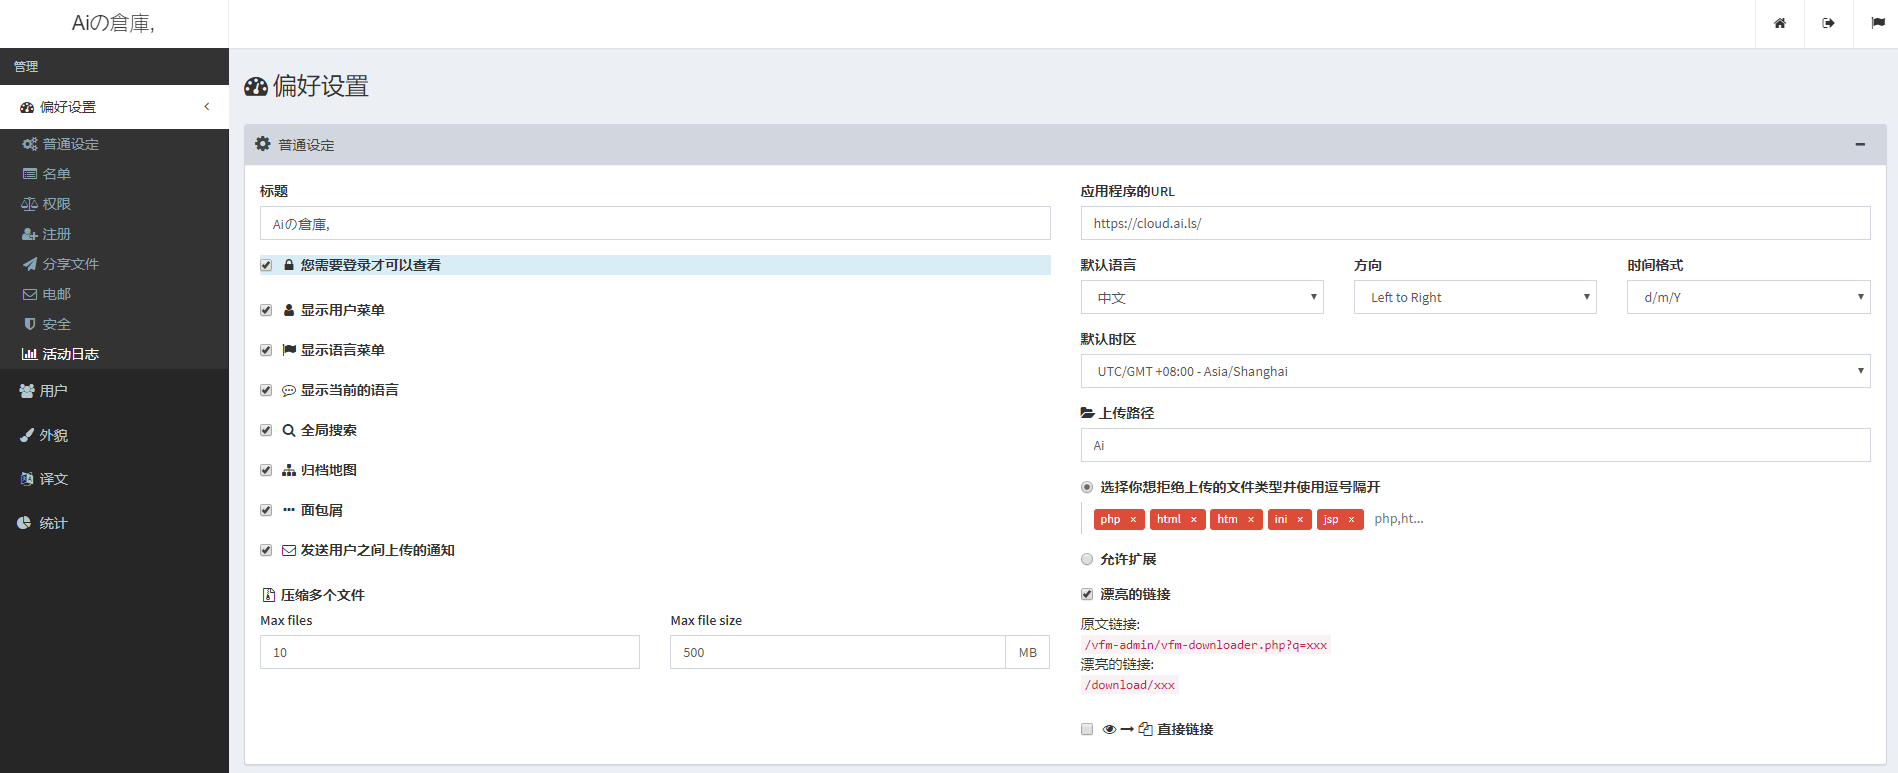Open the 方向 dropdown showing Left to Right
The image size is (1898, 773).
pyautogui.click(x=1475, y=297)
